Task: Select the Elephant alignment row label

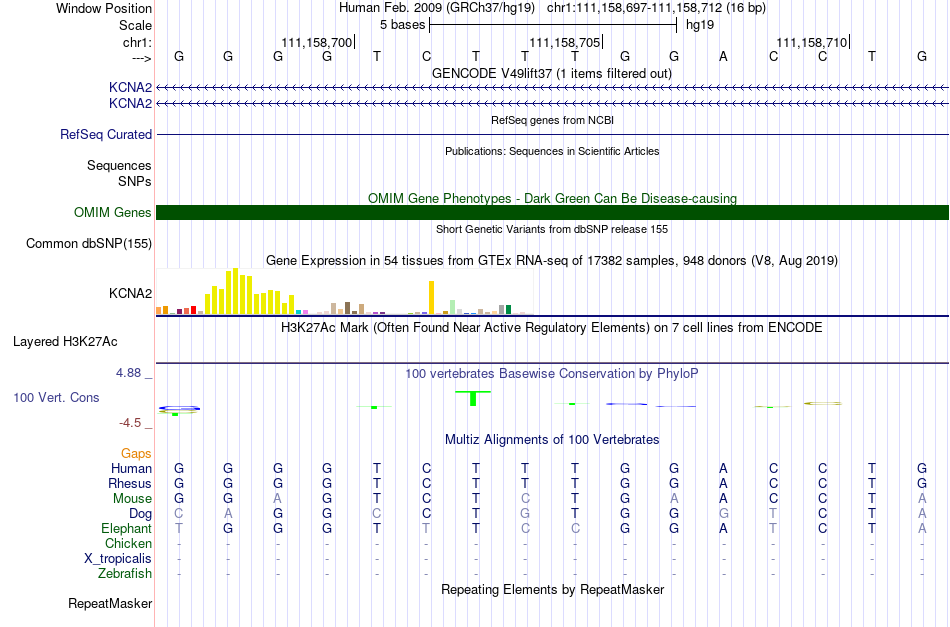Action: point(126,529)
